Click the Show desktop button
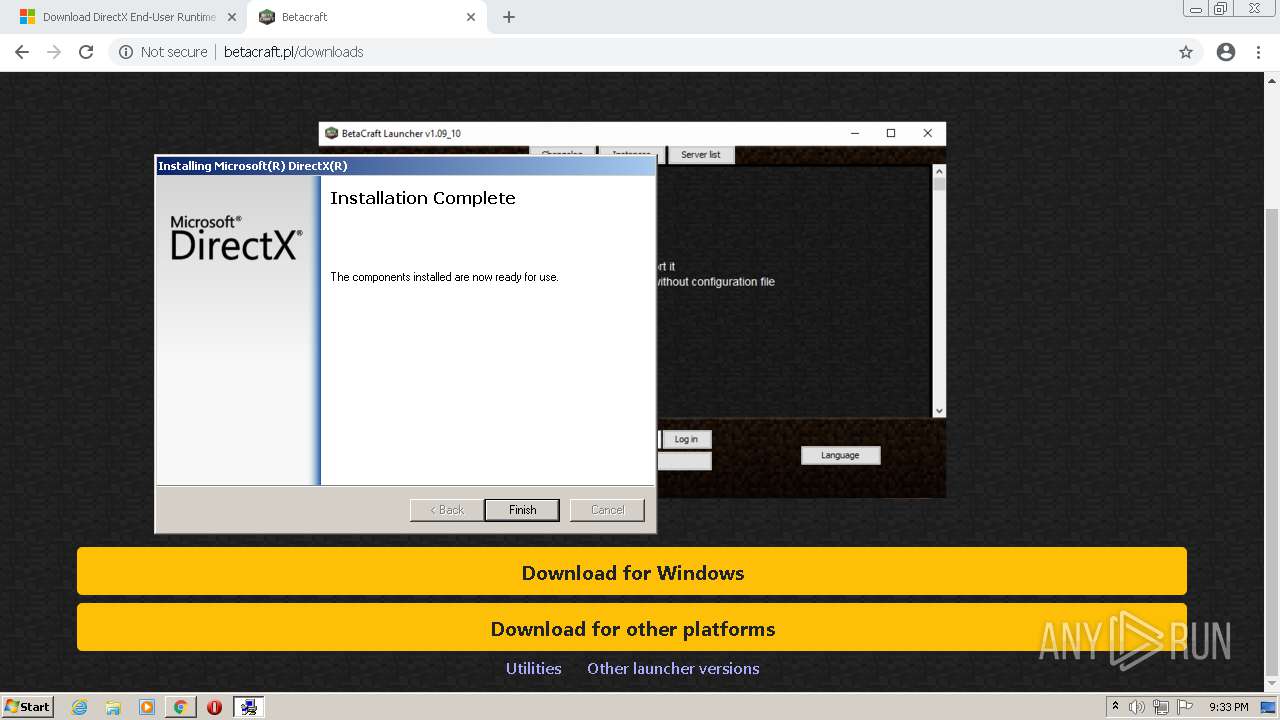The width and height of the screenshot is (1280, 720). pyautogui.click(x=1269, y=707)
